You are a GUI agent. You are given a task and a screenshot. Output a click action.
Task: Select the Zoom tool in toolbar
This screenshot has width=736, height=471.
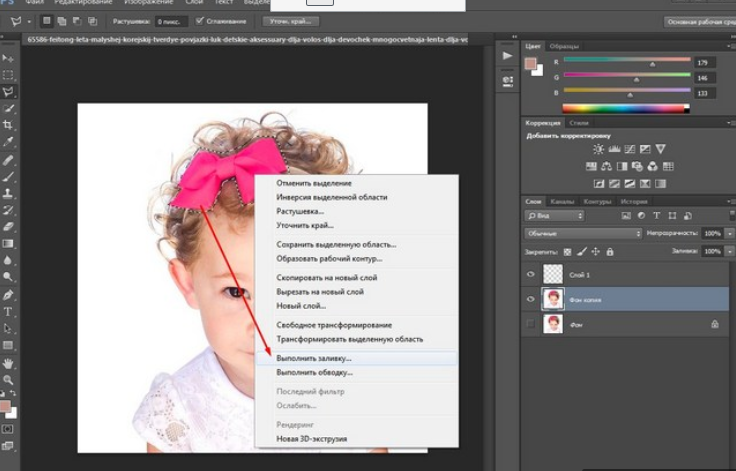point(8,379)
